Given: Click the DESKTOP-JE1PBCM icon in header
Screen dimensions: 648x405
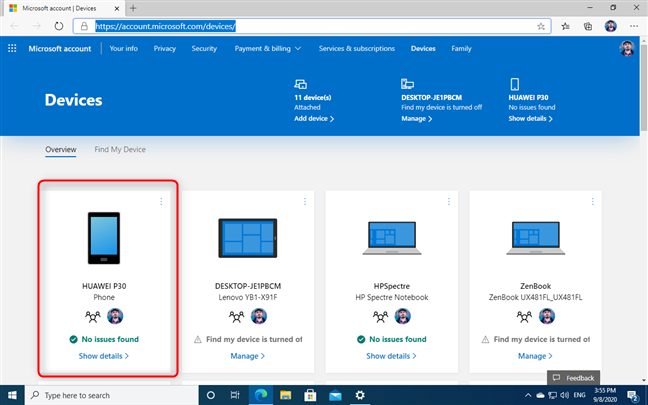Looking at the screenshot, I should [x=407, y=84].
